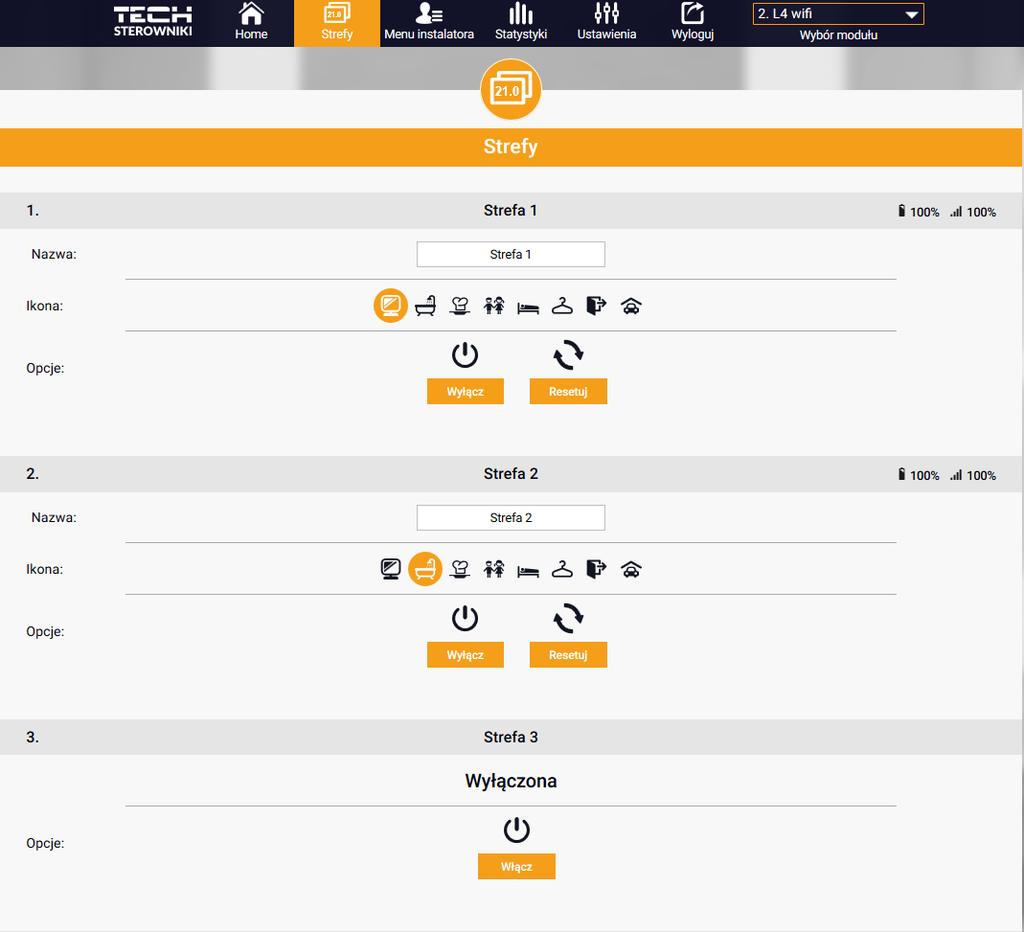This screenshot has width=1024, height=932.
Task: Turn off Strefa 1 with Wyłącz button
Action: click(x=465, y=391)
